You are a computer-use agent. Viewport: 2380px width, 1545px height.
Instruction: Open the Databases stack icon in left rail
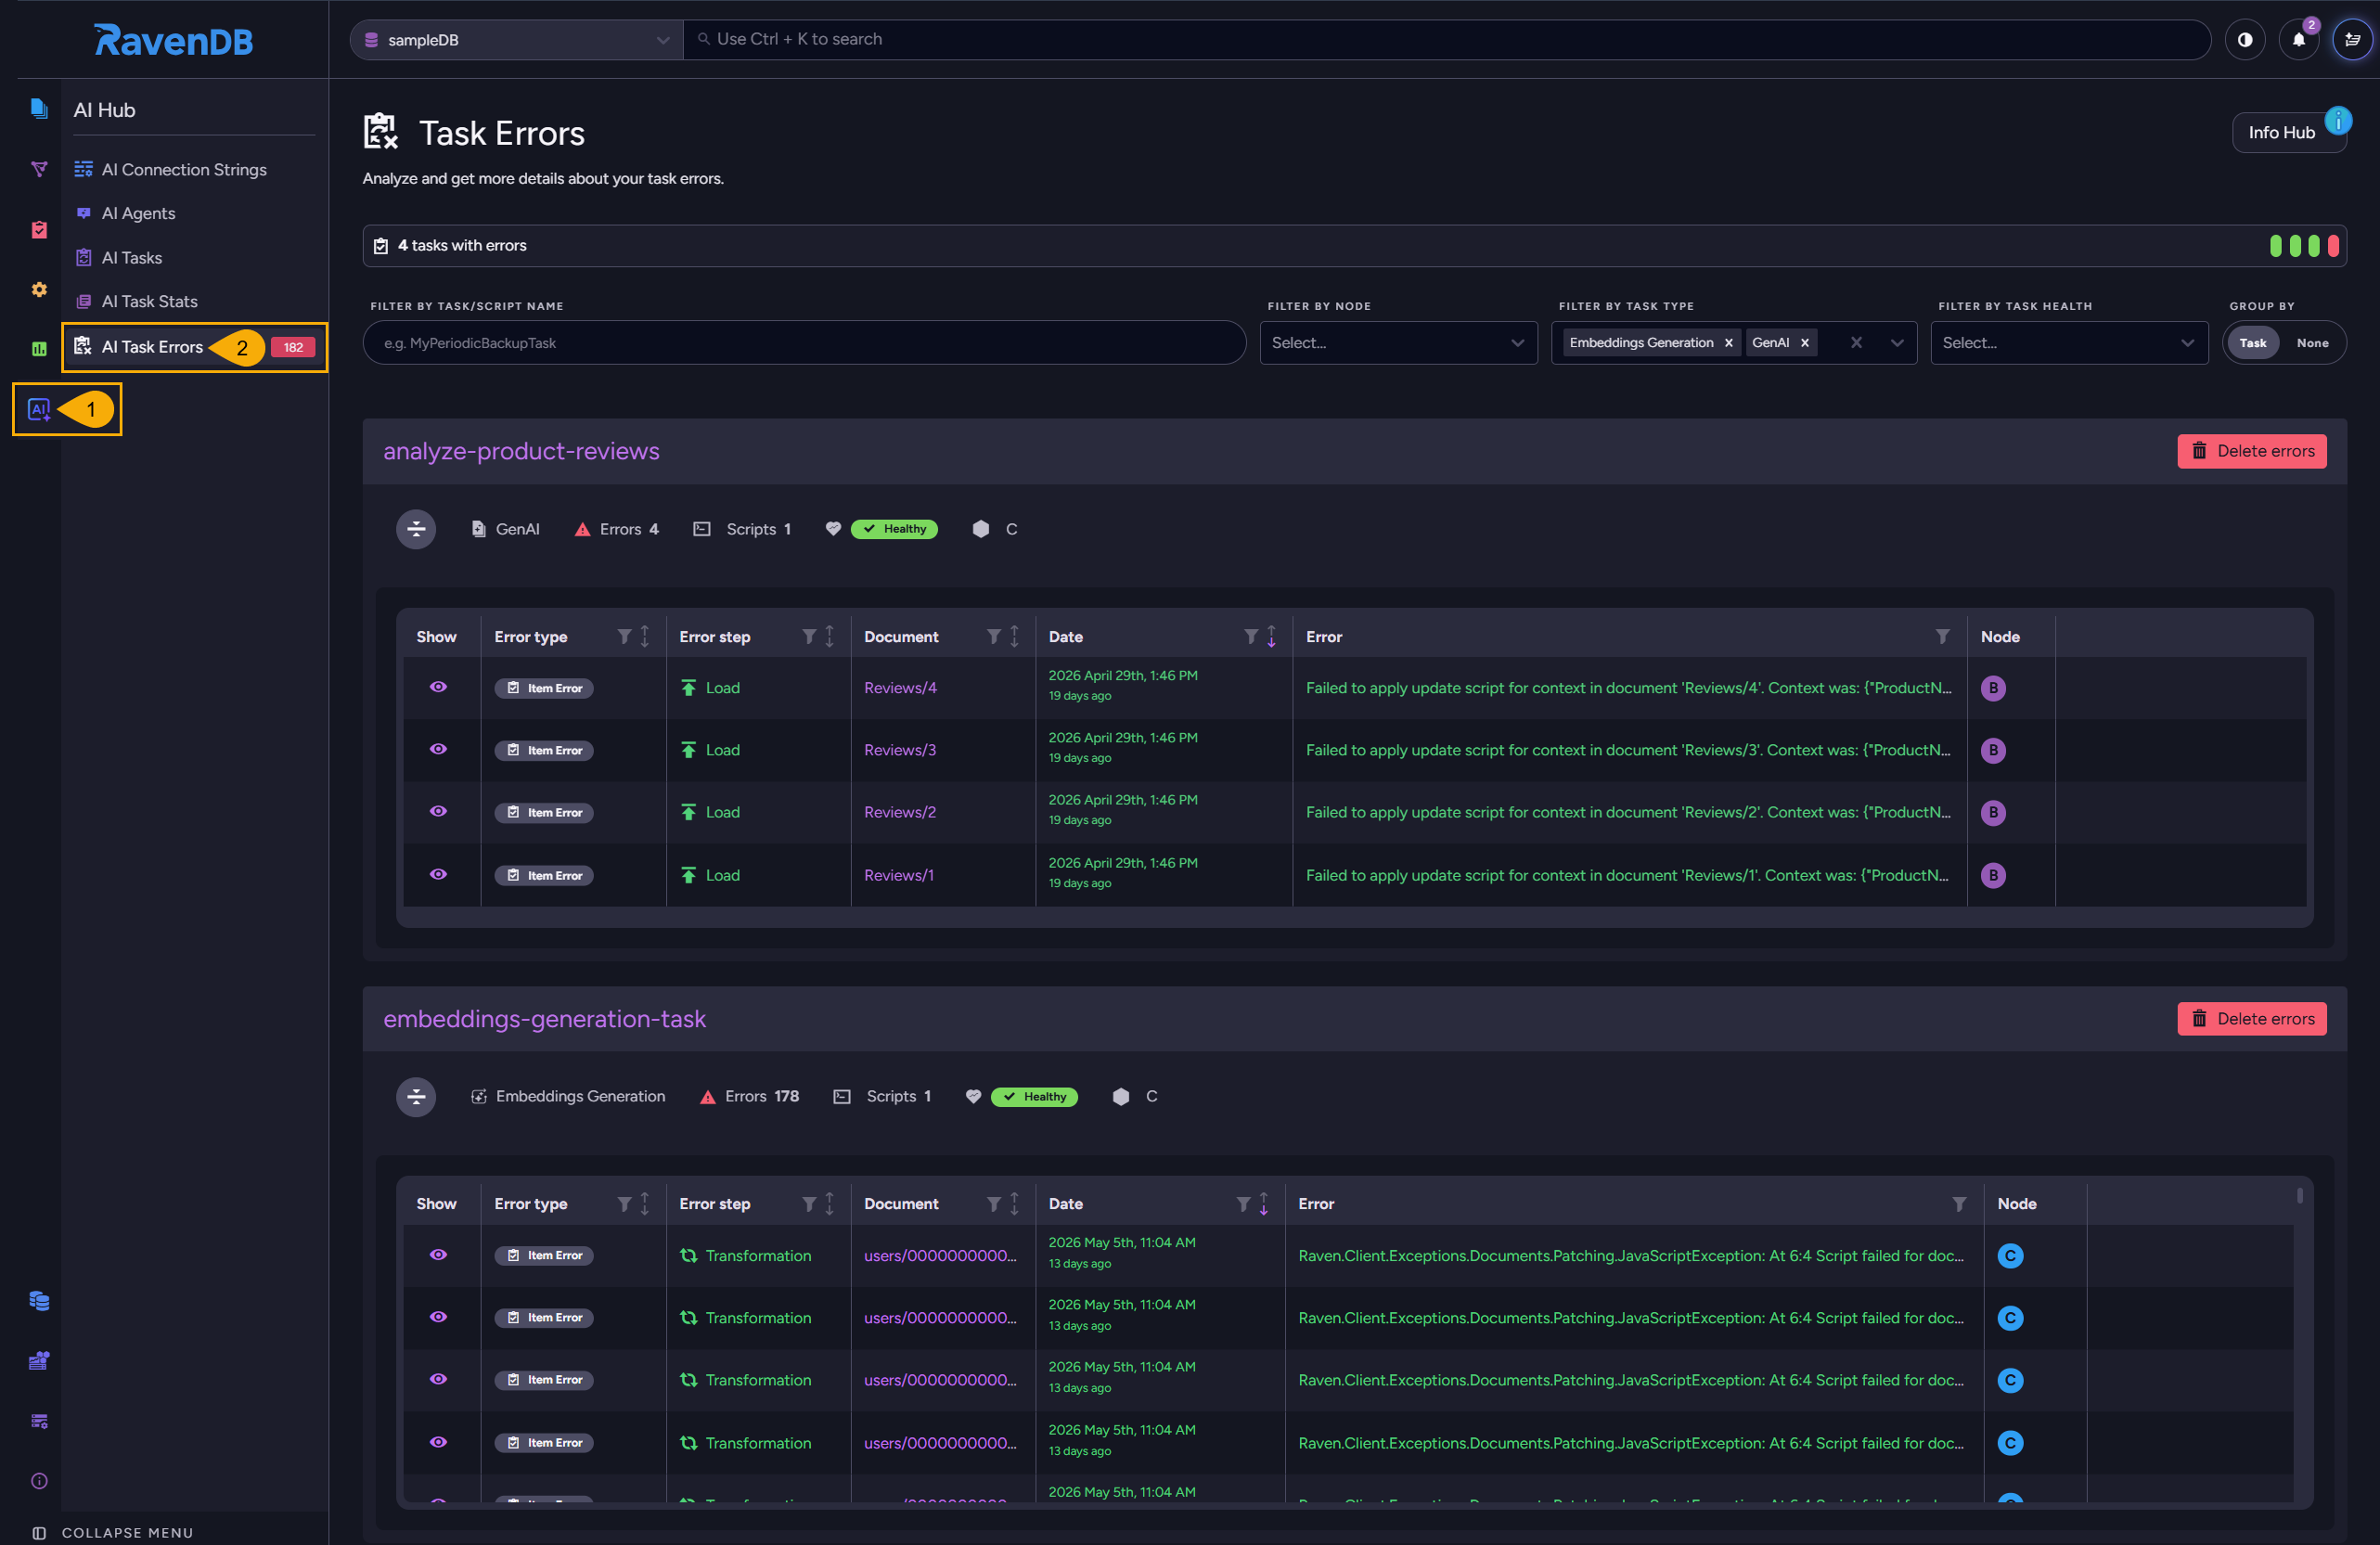coord(39,1300)
